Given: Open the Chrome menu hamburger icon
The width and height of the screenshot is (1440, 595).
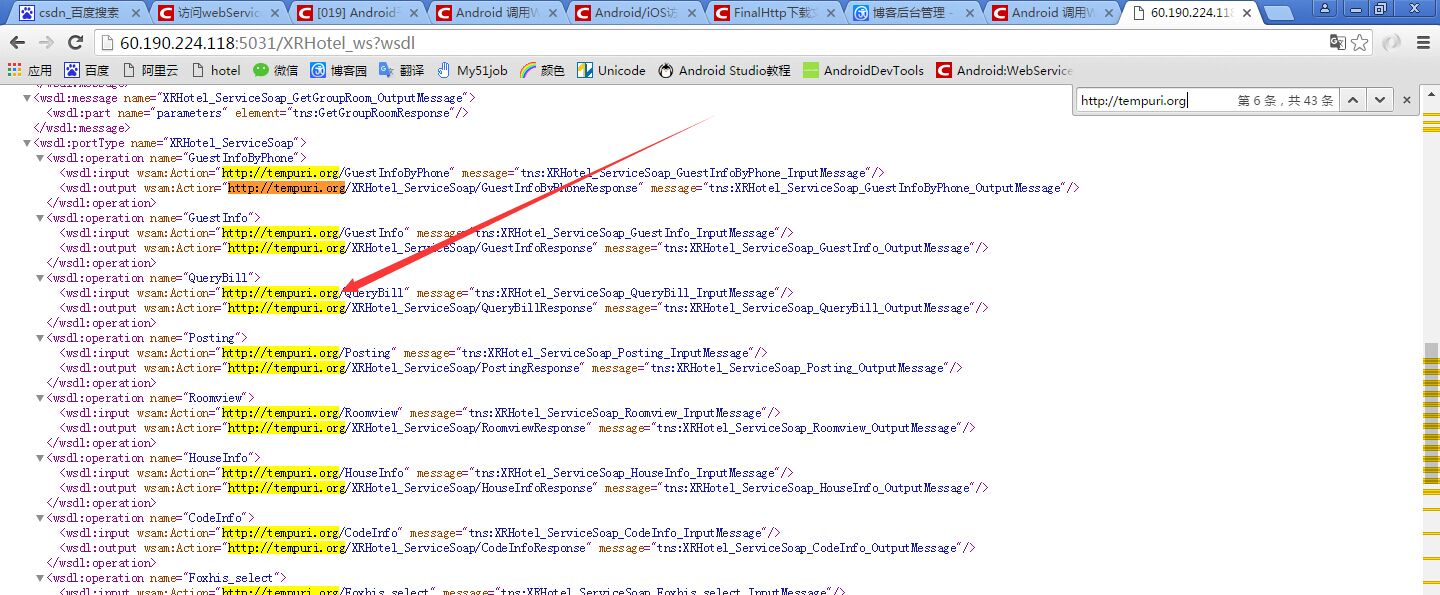Looking at the screenshot, I should tap(1423, 42).
